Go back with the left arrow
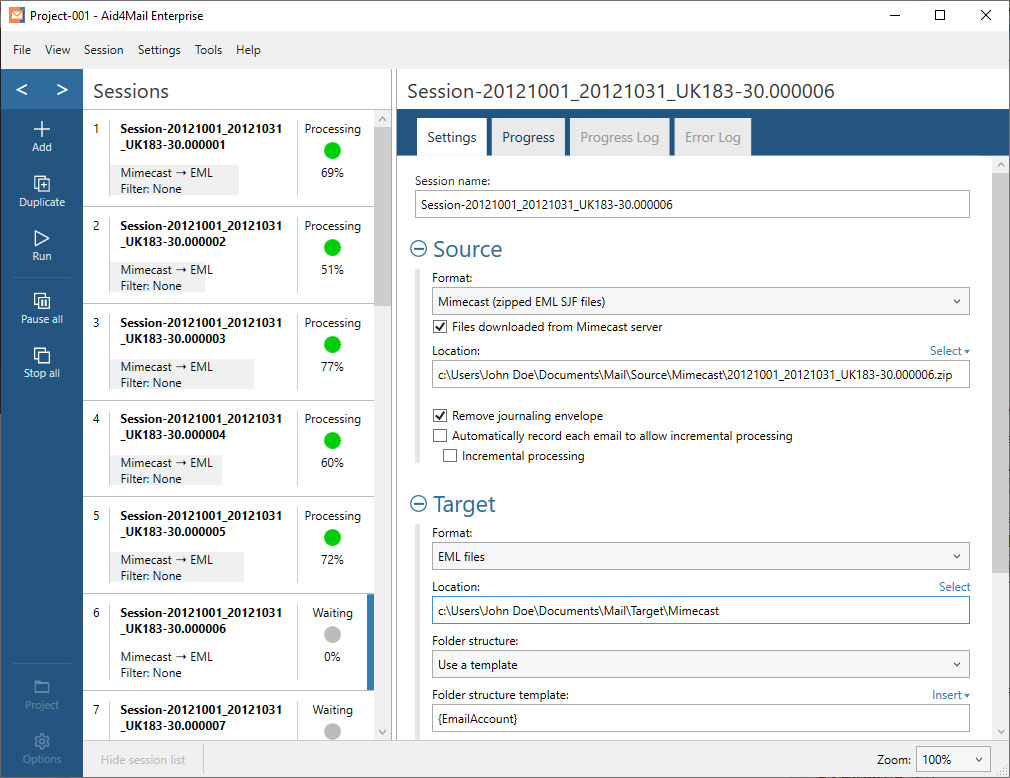This screenshot has width=1010, height=778. coord(22,90)
